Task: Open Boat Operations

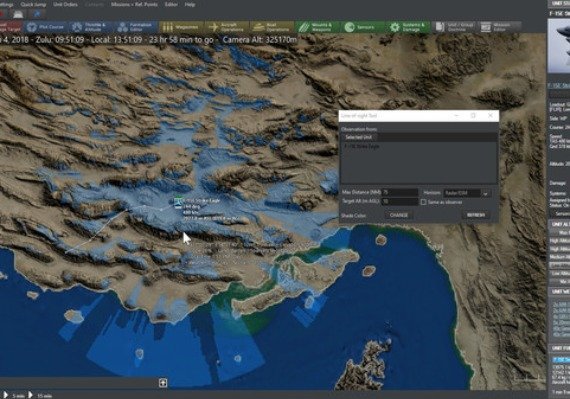Action: tap(272, 27)
